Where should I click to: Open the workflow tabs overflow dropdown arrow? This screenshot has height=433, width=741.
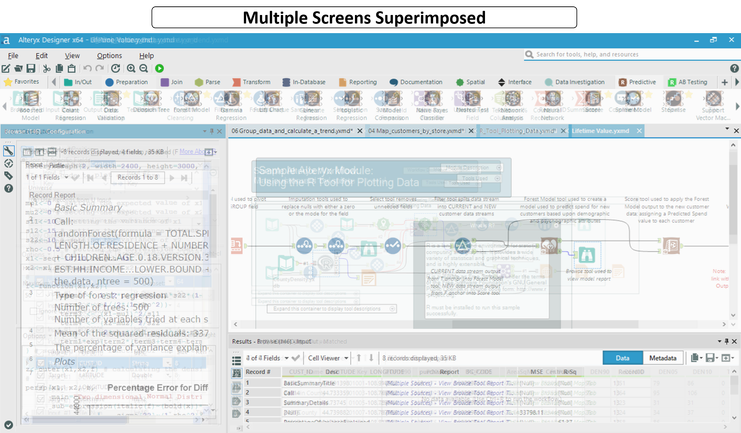[x=727, y=129]
